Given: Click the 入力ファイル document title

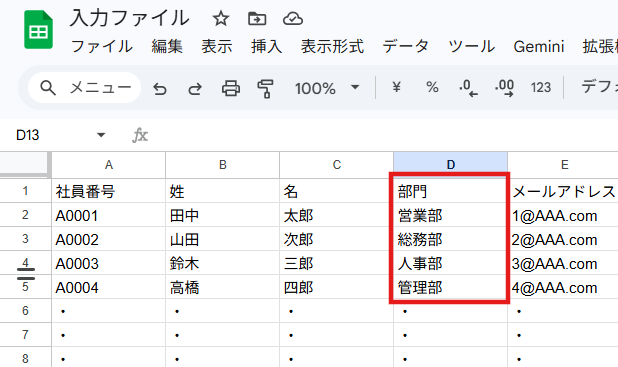Looking at the screenshot, I should pos(130,19).
